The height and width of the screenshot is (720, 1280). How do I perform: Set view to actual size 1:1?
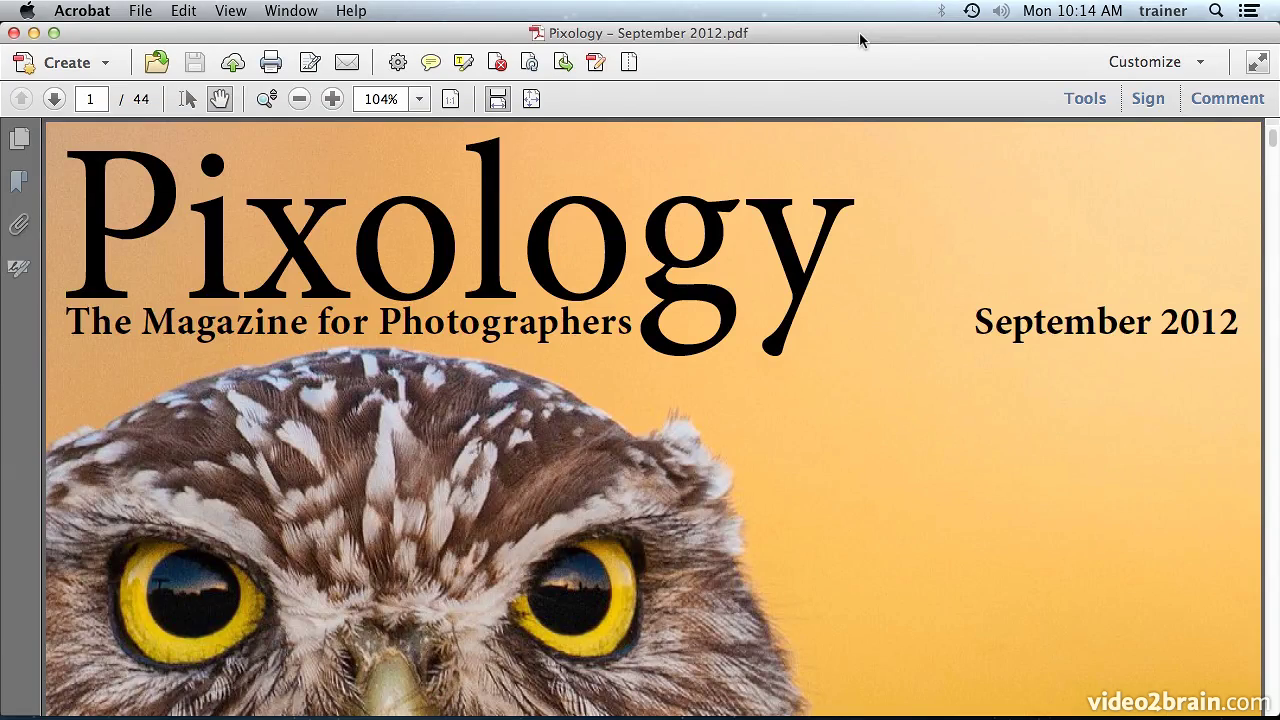451,99
